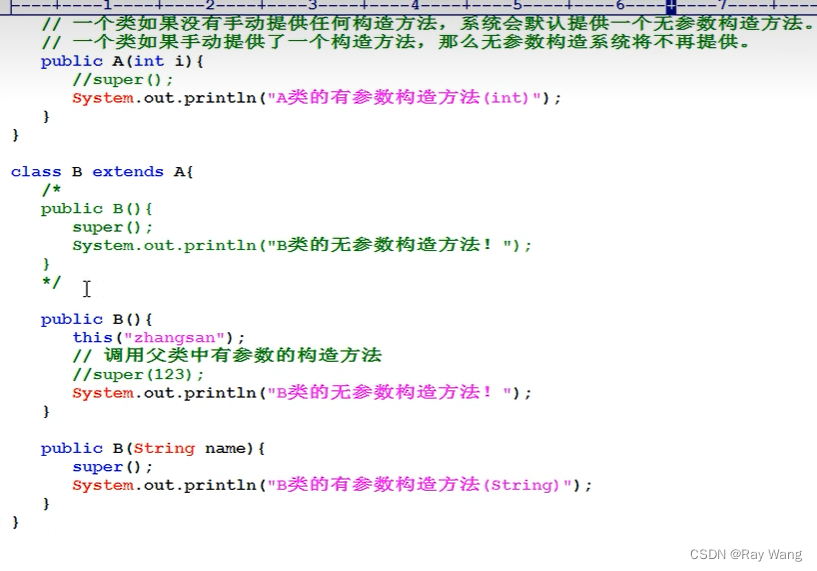Click the 'public B(String name){' line
The width and height of the screenshot is (817, 571).
click(153, 449)
